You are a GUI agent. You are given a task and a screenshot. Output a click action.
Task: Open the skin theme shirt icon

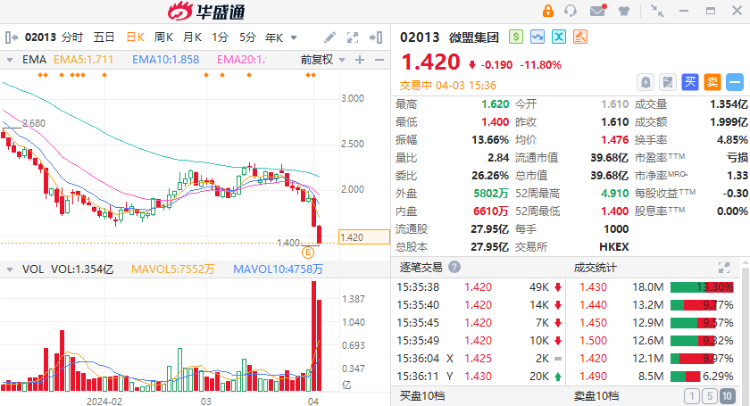[x=624, y=11]
